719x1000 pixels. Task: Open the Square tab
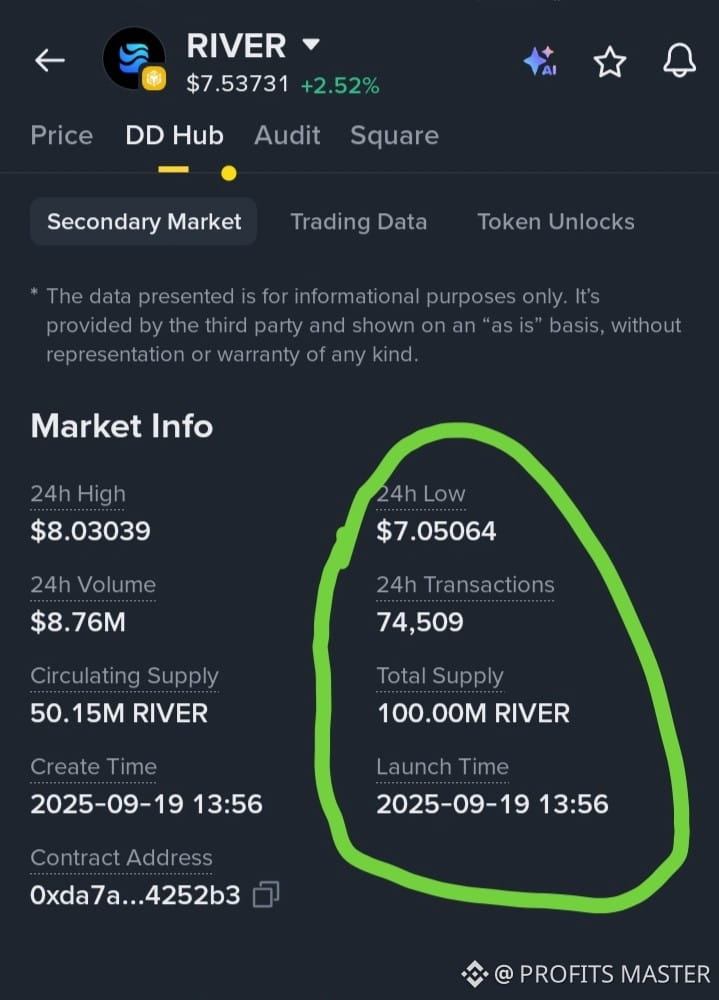394,135
